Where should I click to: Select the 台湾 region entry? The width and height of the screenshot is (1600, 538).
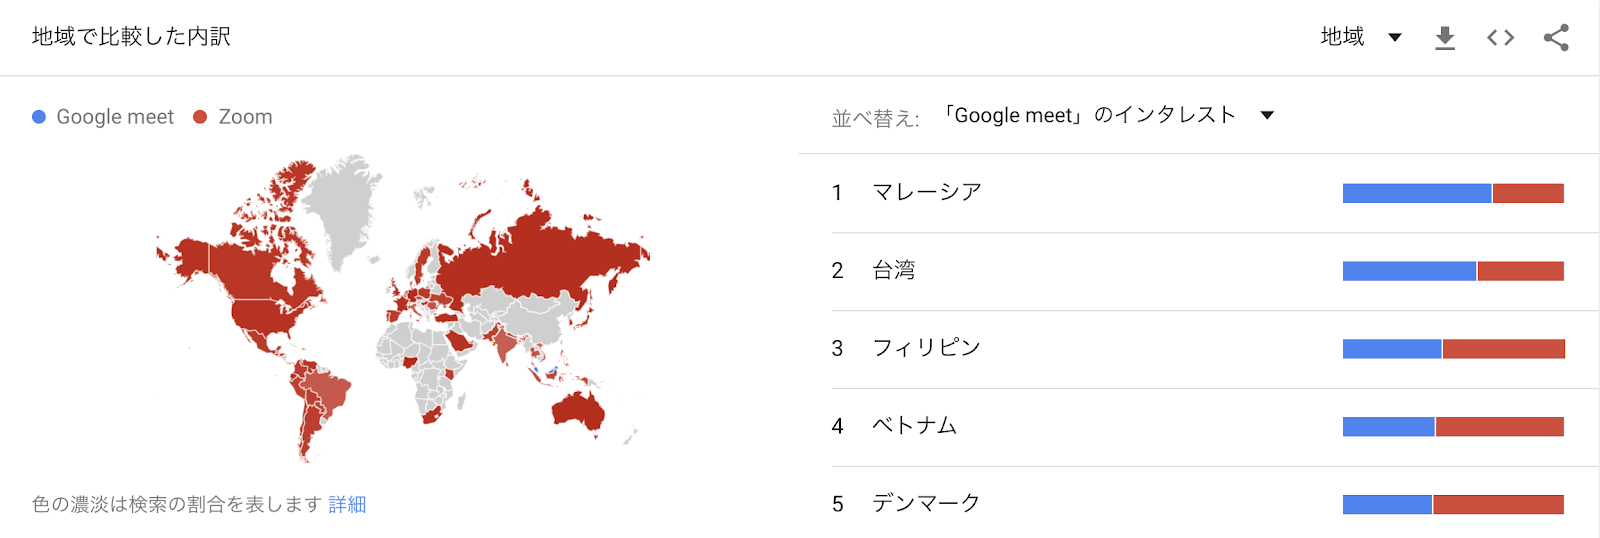click(1215, 271)
